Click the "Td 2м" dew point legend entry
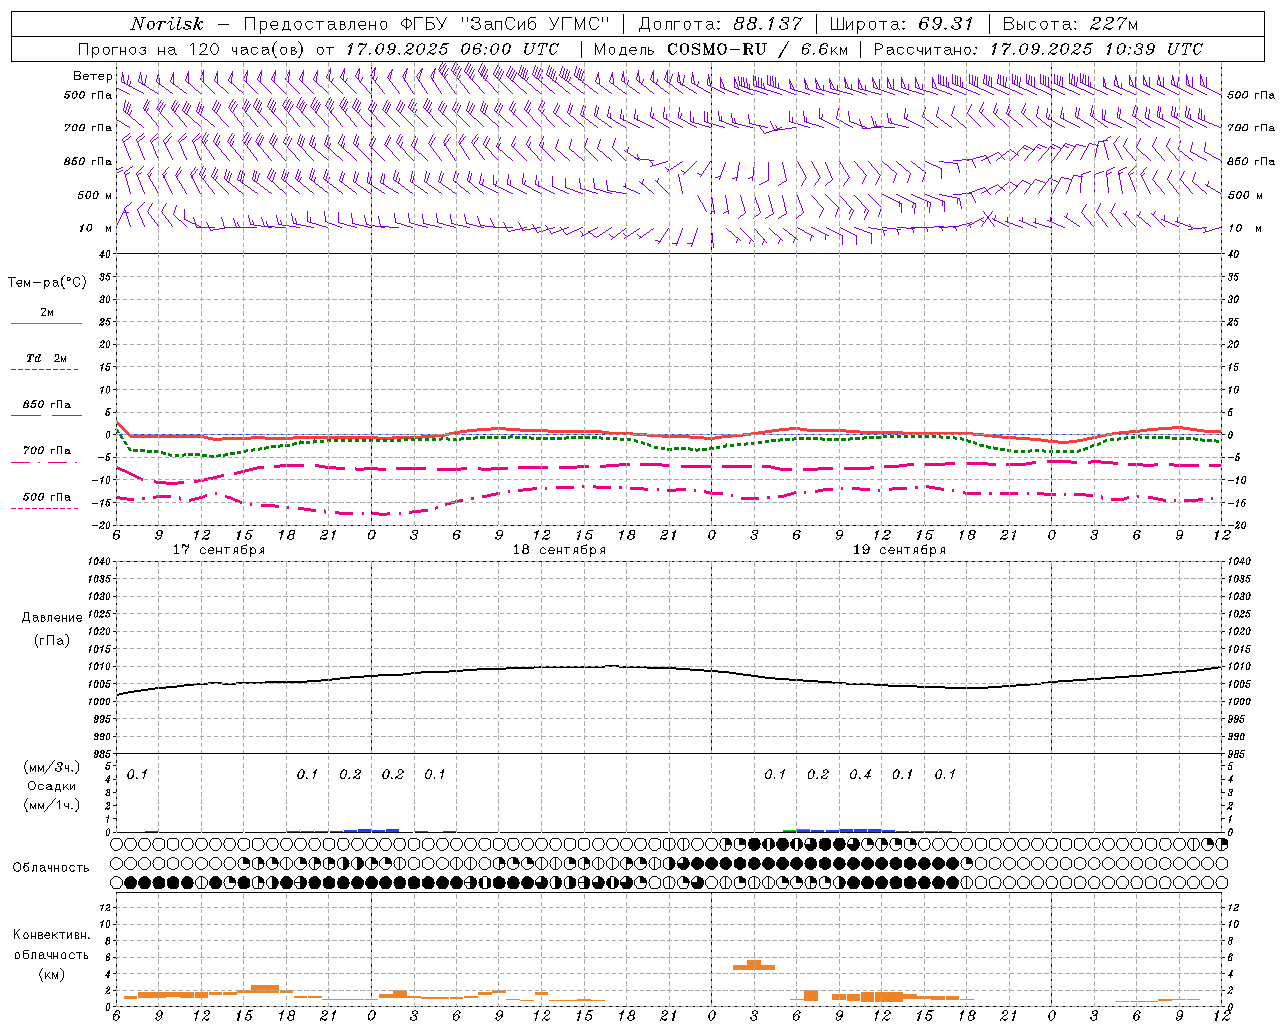 click(47, 358)
